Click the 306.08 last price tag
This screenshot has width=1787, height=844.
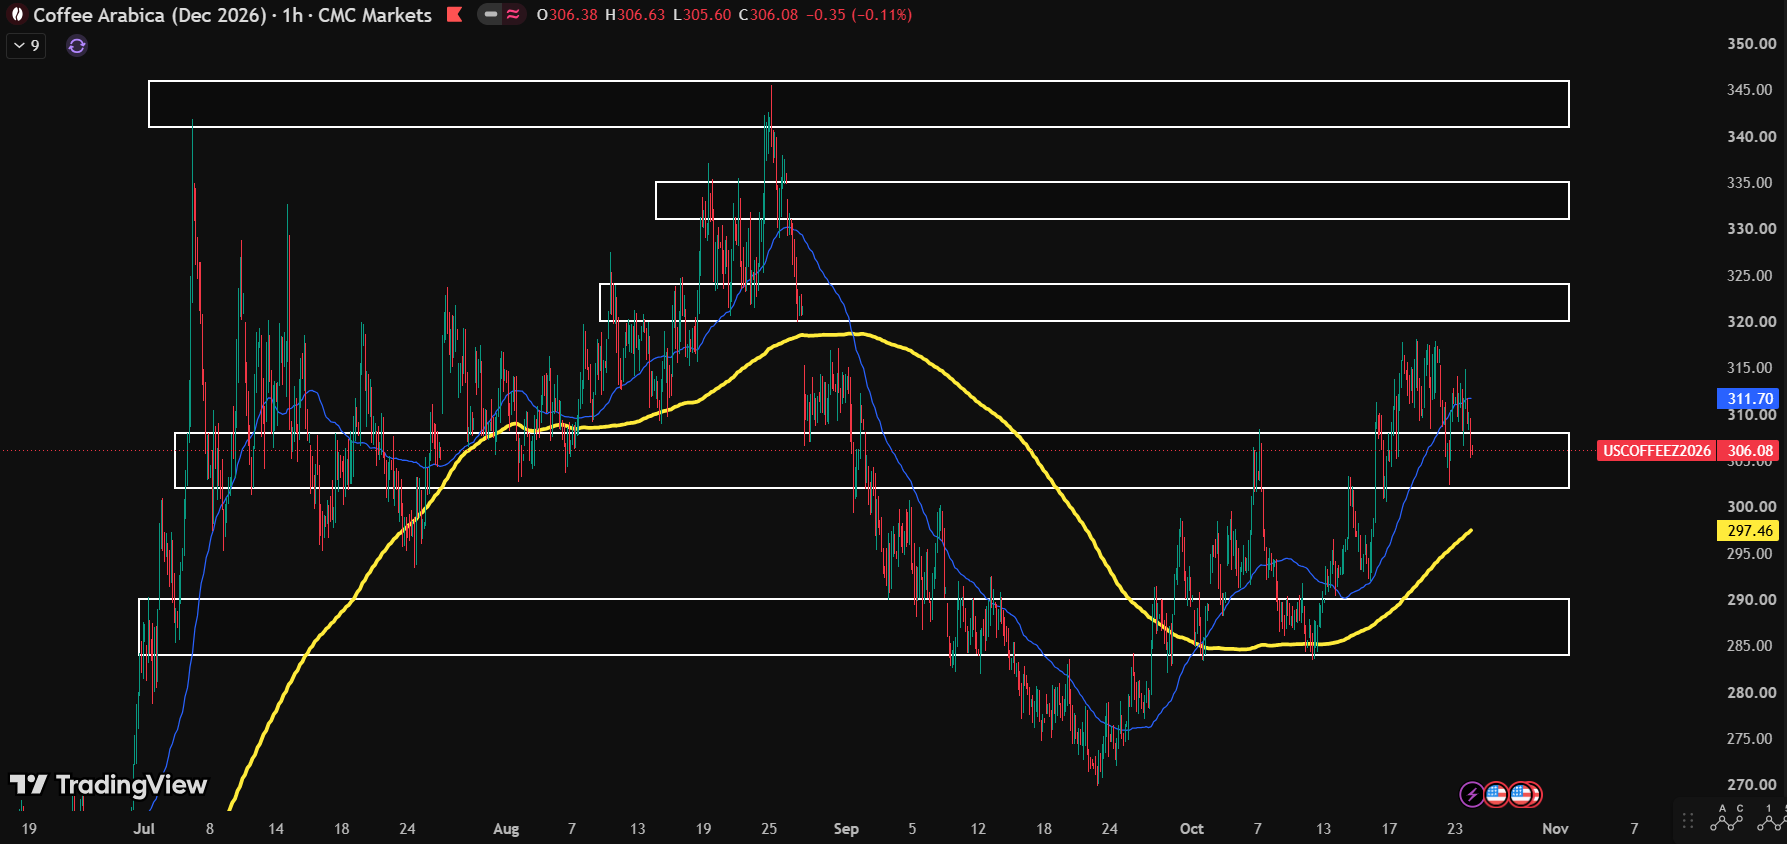tap(1749, 451)
